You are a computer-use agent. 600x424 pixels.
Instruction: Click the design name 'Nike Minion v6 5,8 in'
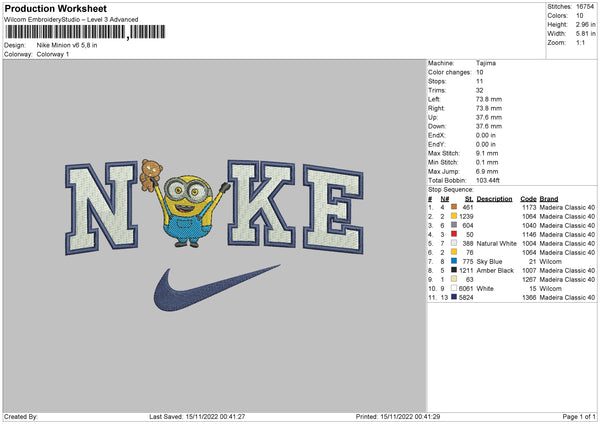[x=67, y=45]
